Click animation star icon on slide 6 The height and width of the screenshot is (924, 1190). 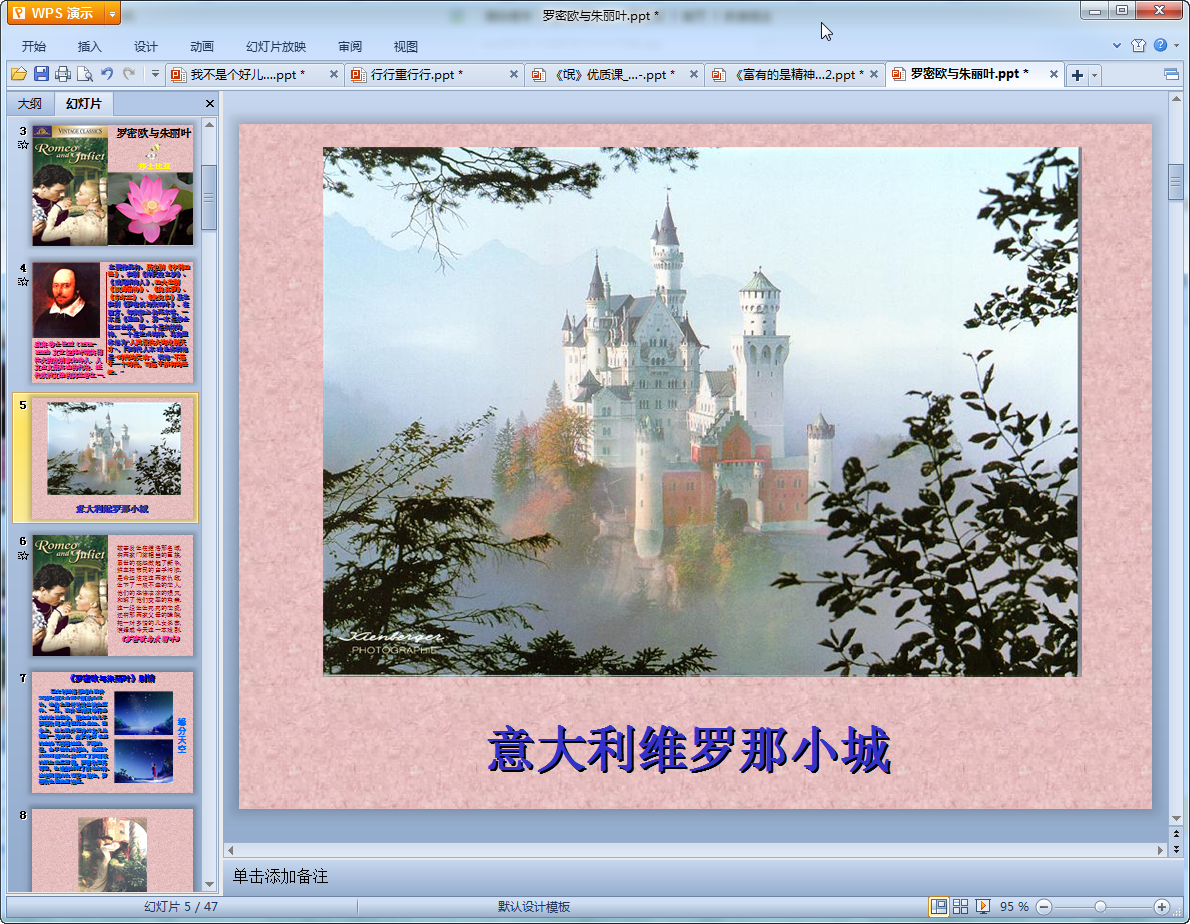tap(23, 555)
